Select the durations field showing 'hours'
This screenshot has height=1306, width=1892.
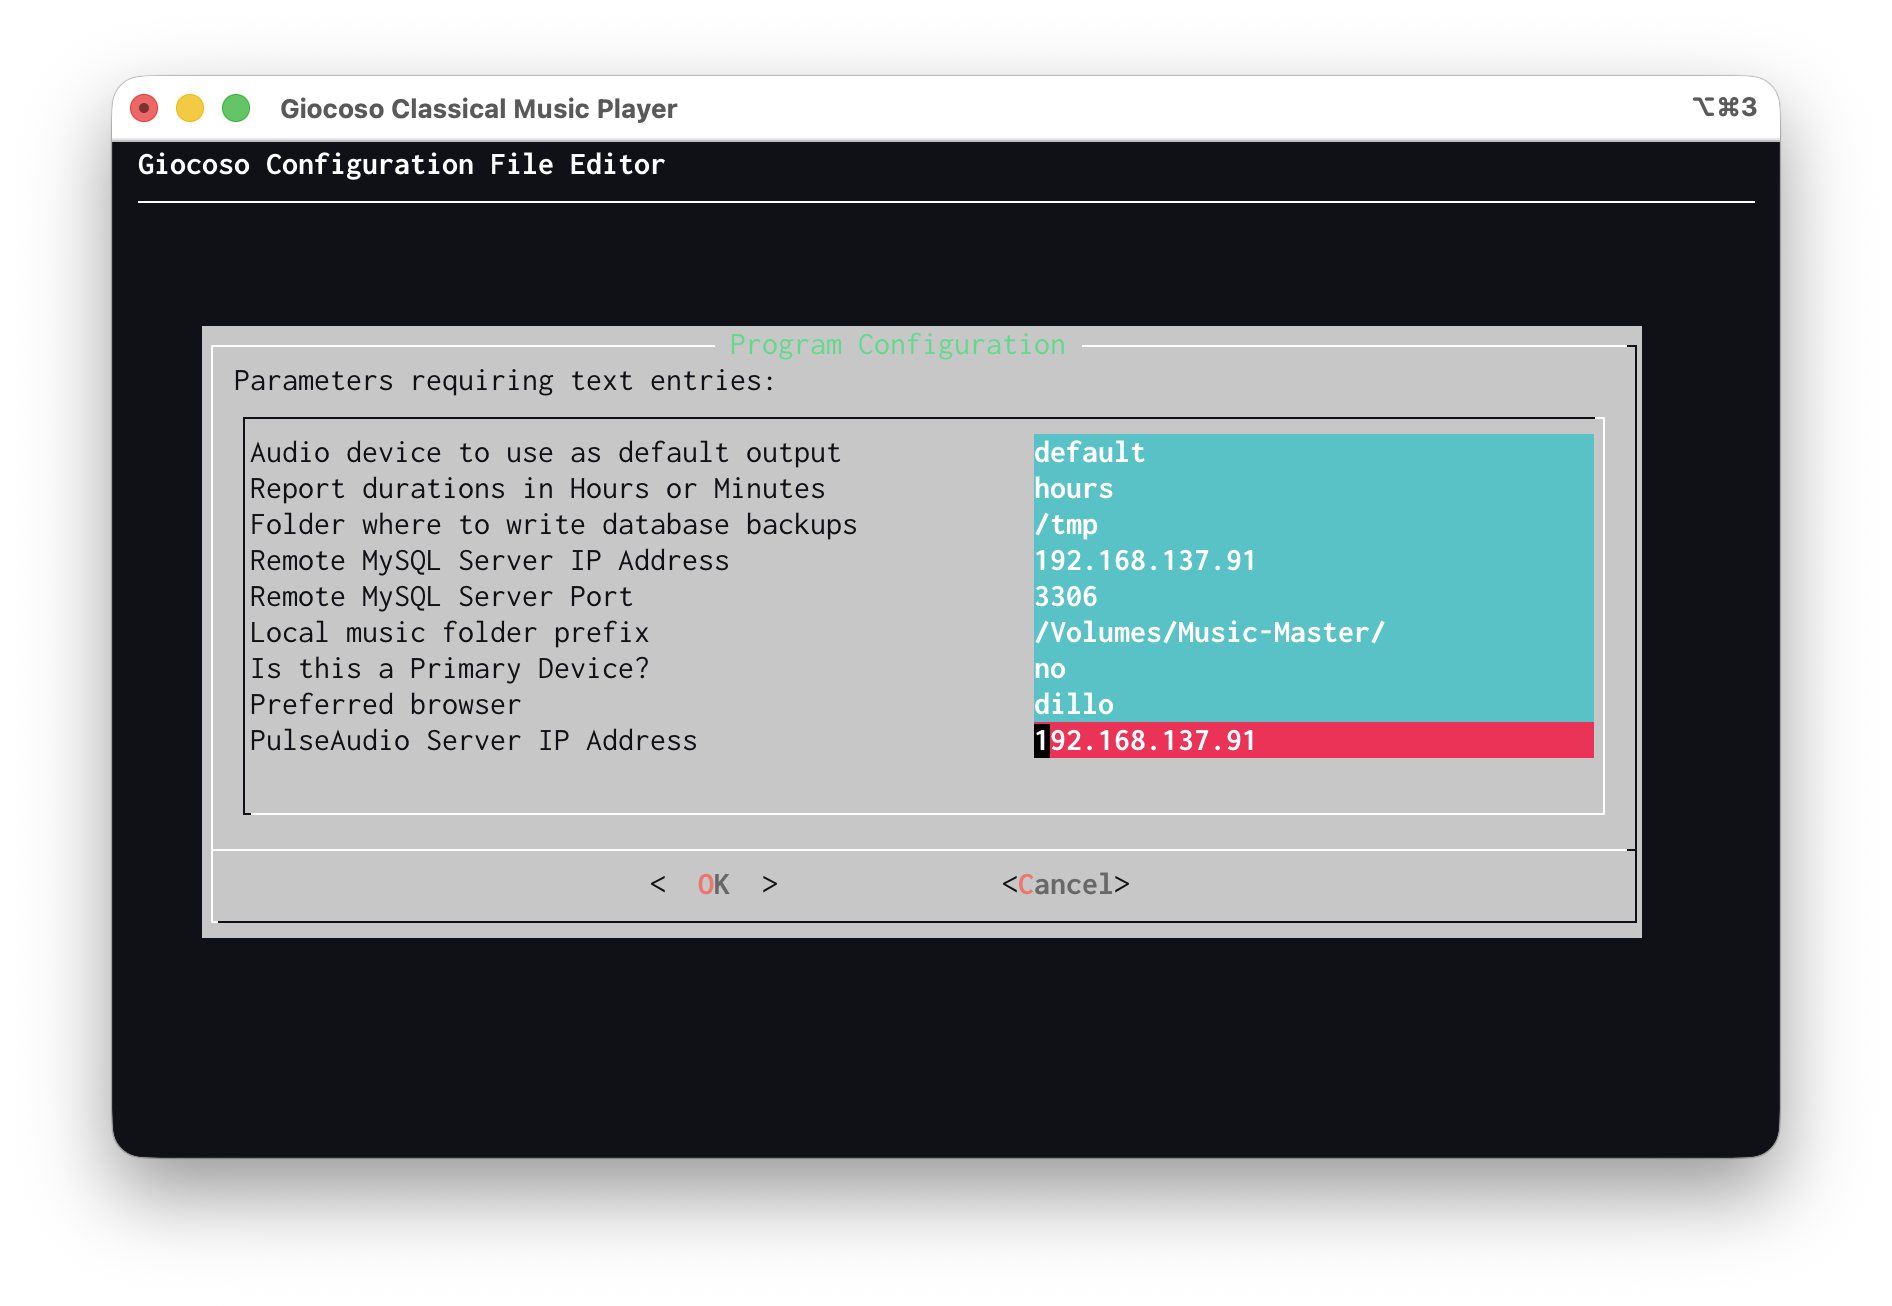point(1312,489)
